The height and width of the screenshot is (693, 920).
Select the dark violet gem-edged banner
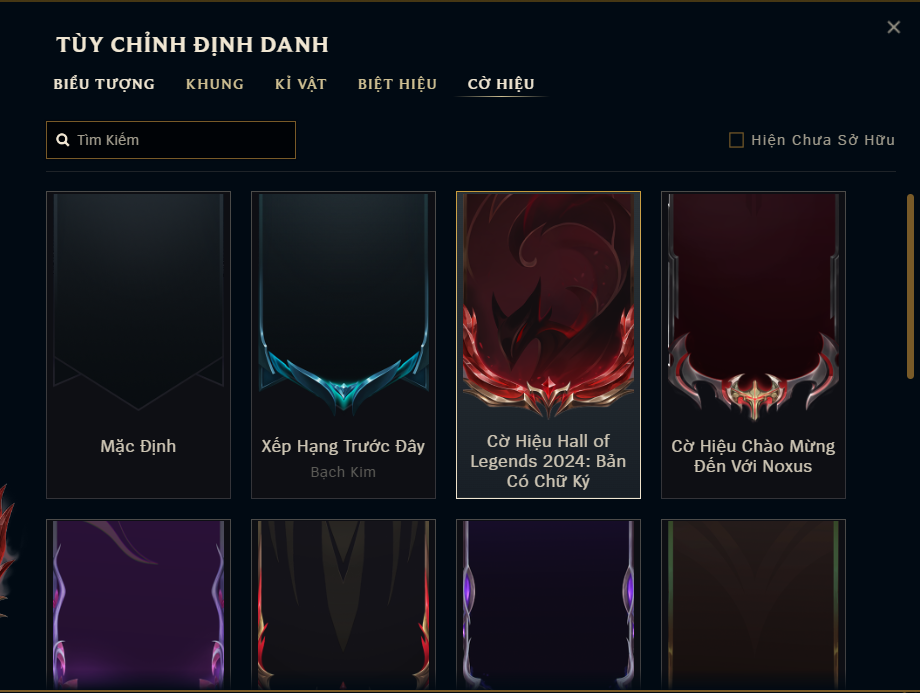[x=548, y=604]
